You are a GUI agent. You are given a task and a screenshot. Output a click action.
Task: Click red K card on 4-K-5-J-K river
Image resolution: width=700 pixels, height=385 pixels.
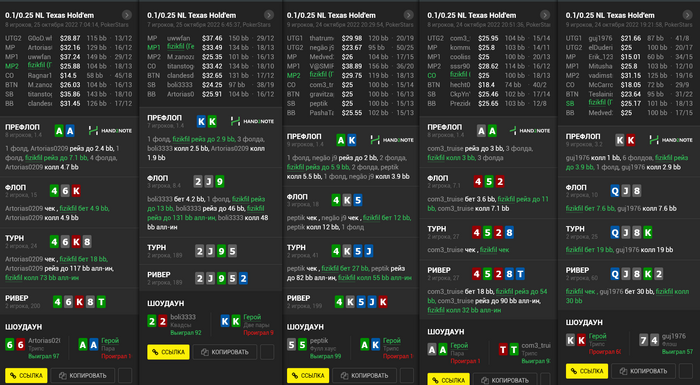tap(383, 302)
